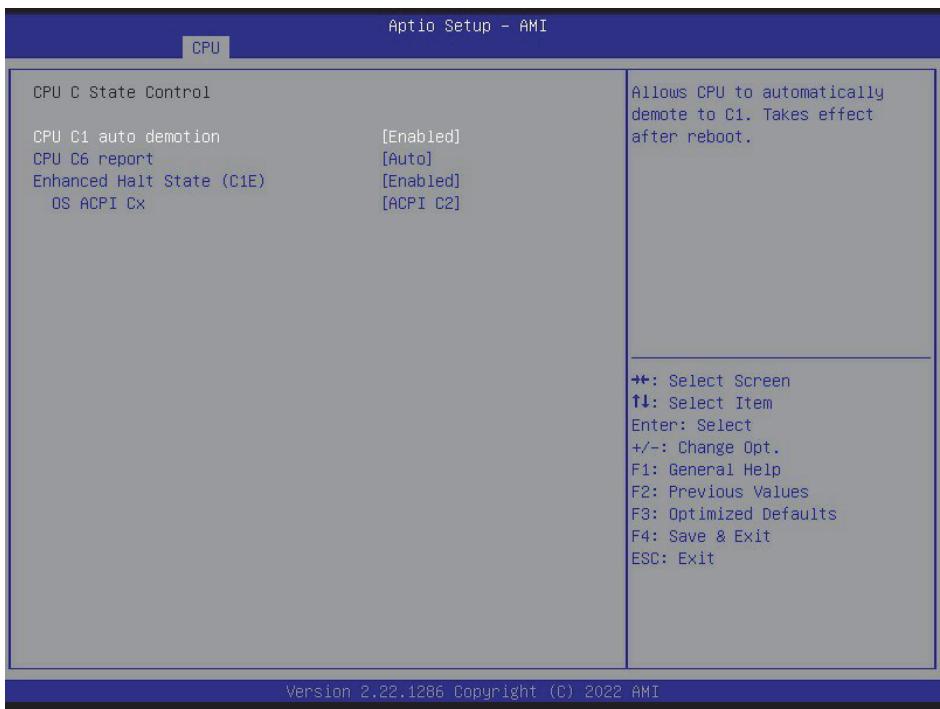940x709 pixels.
Task: Click F4: Save & Exit
Action: tap(701, 536)
